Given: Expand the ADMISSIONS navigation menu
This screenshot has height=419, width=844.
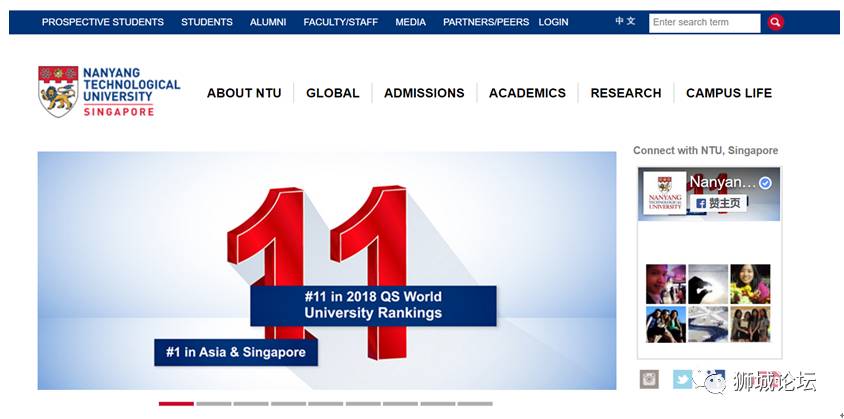Looking at the screenshot, I should click(424, 93).
